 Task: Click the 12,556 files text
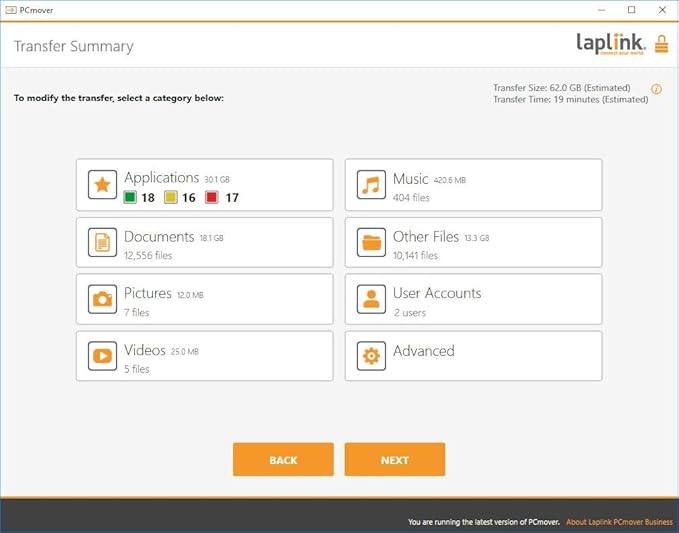pyautogui.click(x=148, y=255)
